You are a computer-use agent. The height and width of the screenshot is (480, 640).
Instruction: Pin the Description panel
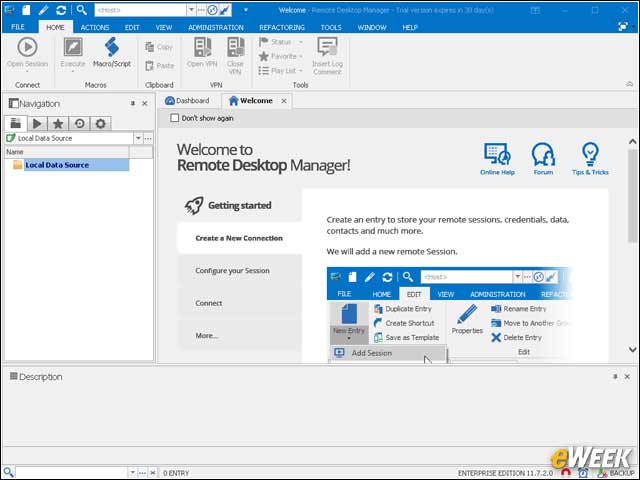point(615,377)
